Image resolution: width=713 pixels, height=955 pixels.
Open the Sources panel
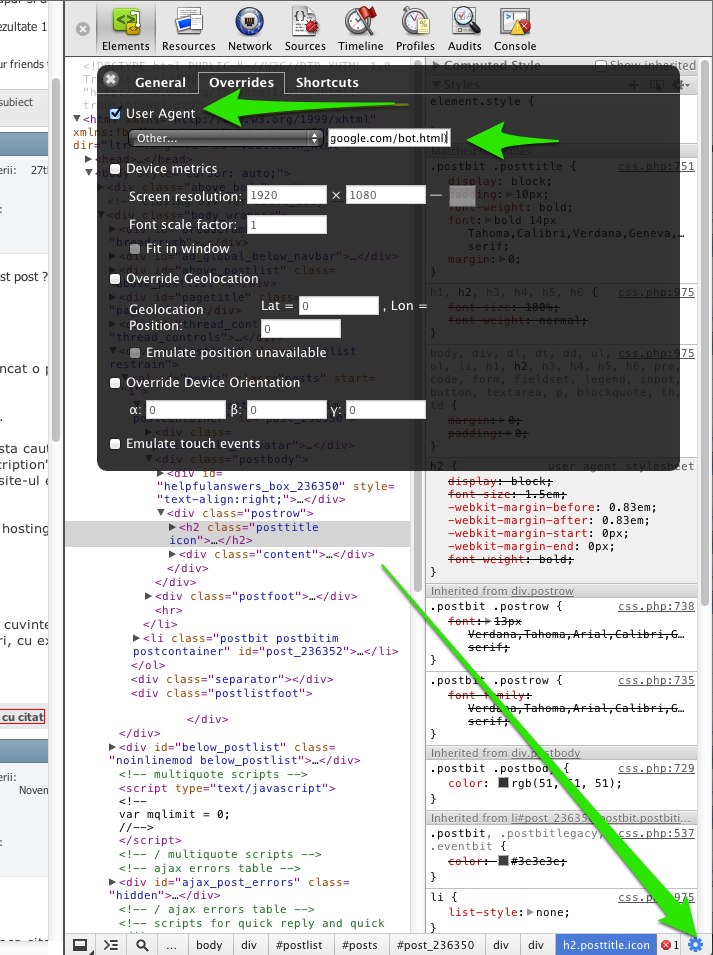[305, 28]
